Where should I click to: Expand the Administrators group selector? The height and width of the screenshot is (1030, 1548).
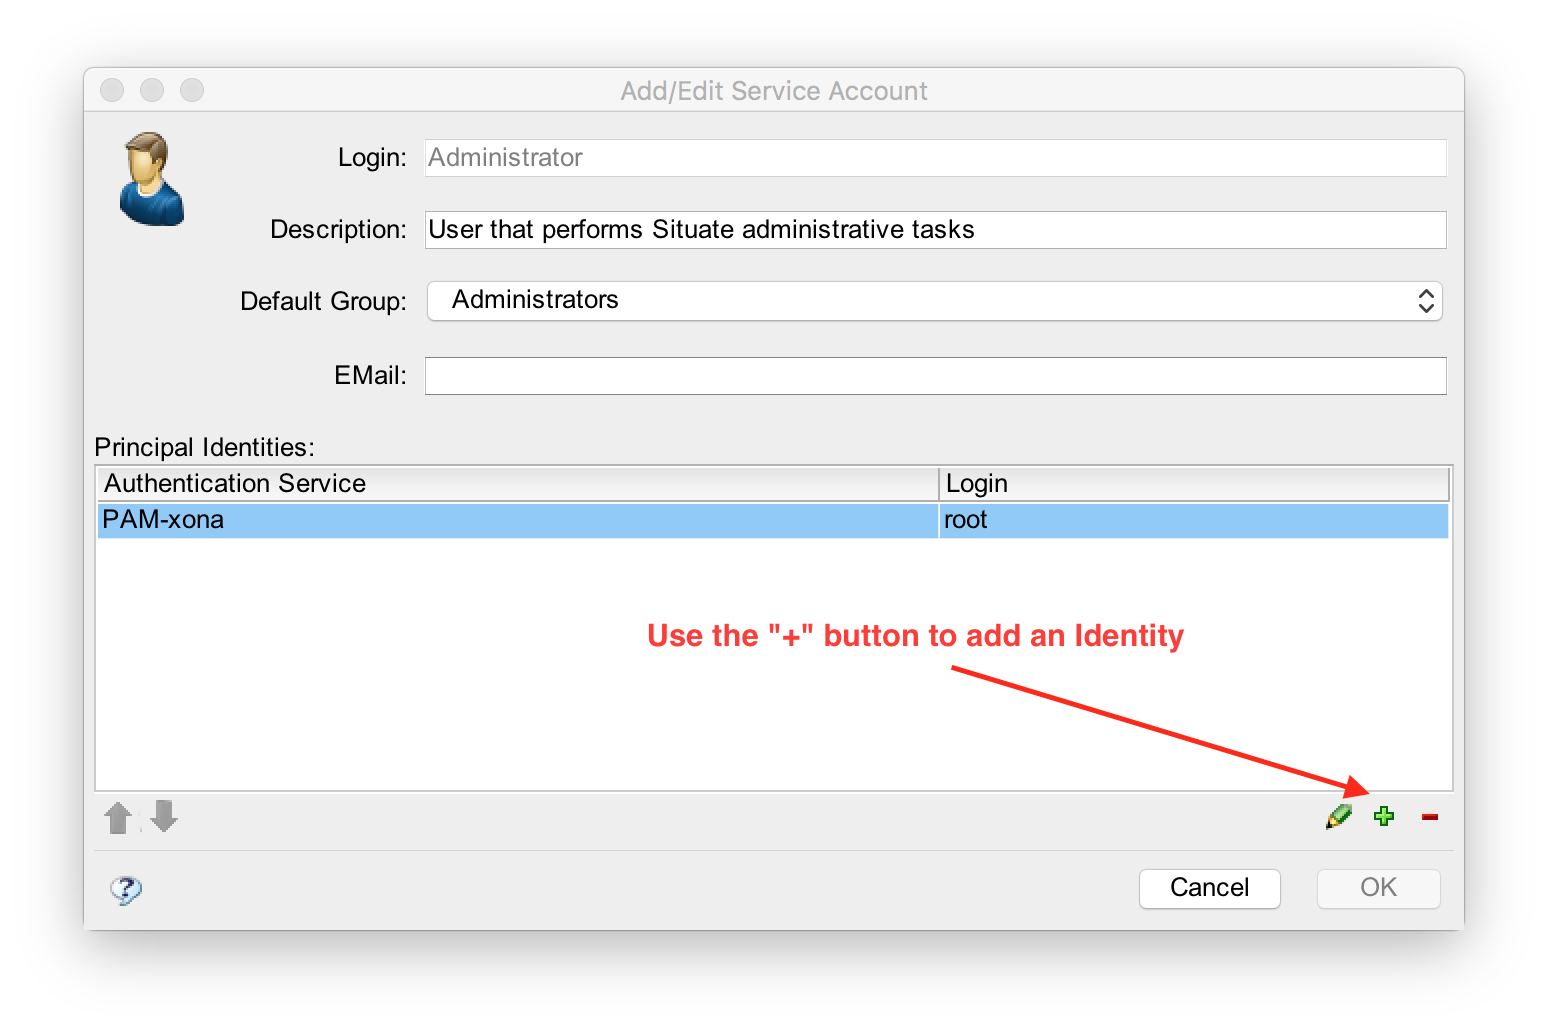click(935, 300)
